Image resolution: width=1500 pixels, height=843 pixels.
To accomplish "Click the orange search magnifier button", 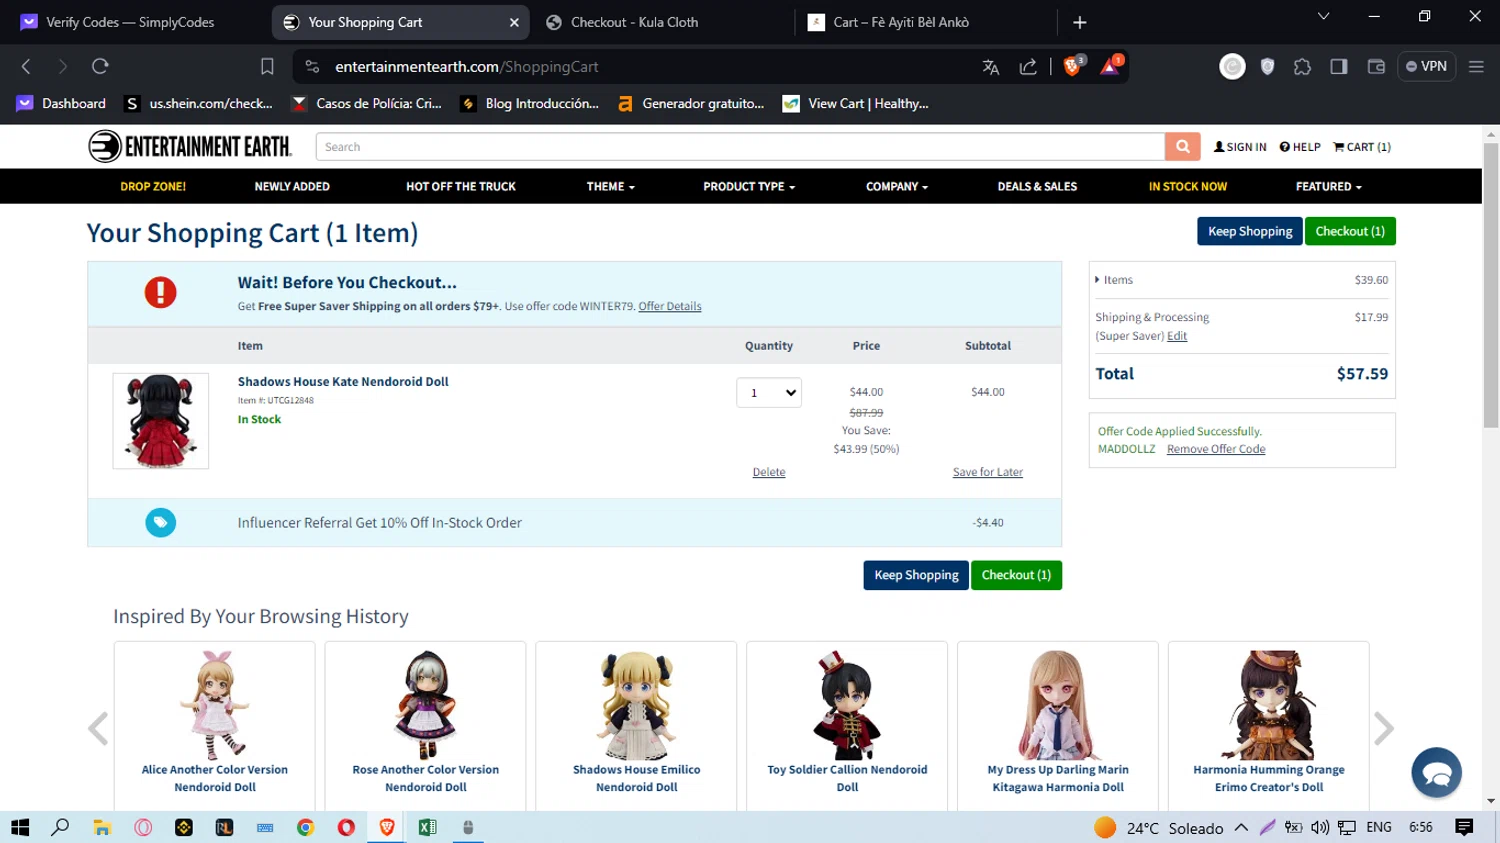I will click(x=1182, y=147).
